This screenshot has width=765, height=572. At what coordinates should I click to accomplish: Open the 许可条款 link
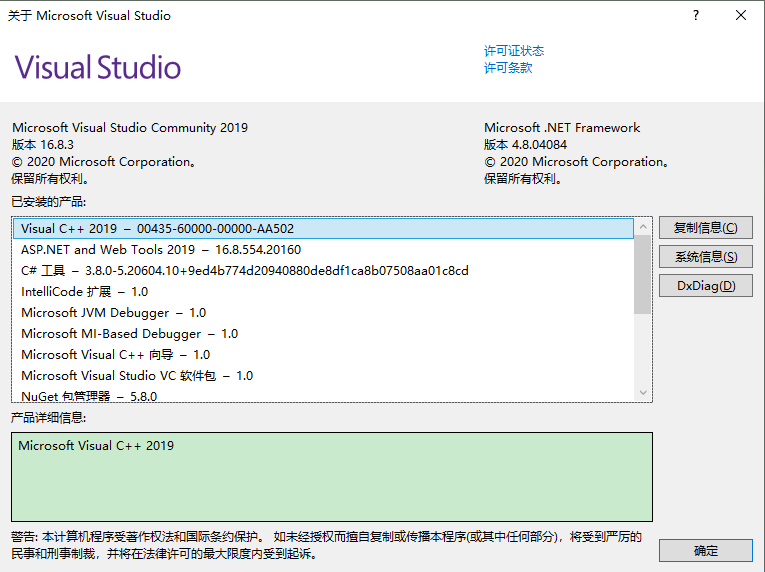(x=508, y=68)
